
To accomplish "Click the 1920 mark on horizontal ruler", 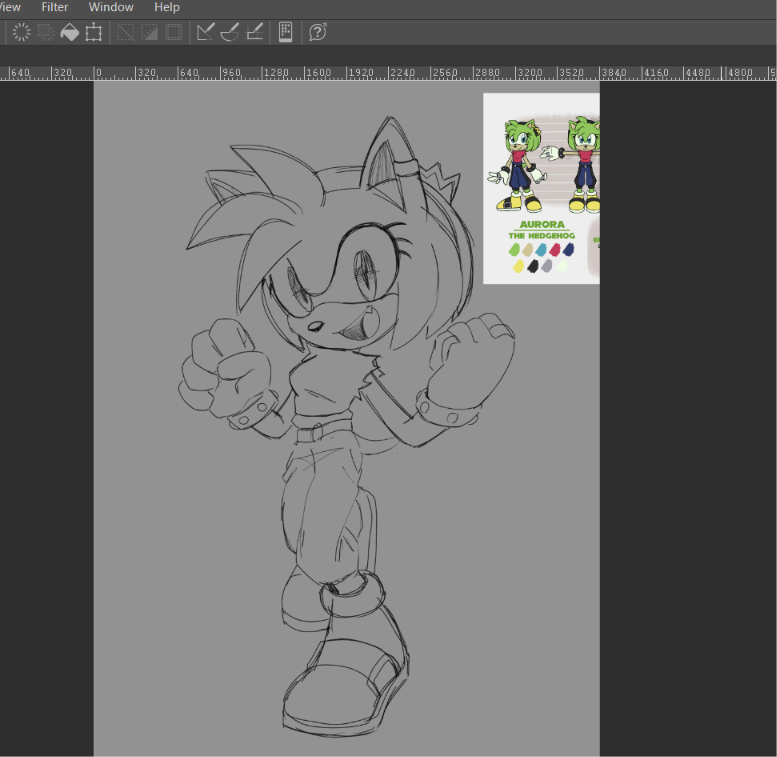I will pyautogui.click(x=361, y=73).
